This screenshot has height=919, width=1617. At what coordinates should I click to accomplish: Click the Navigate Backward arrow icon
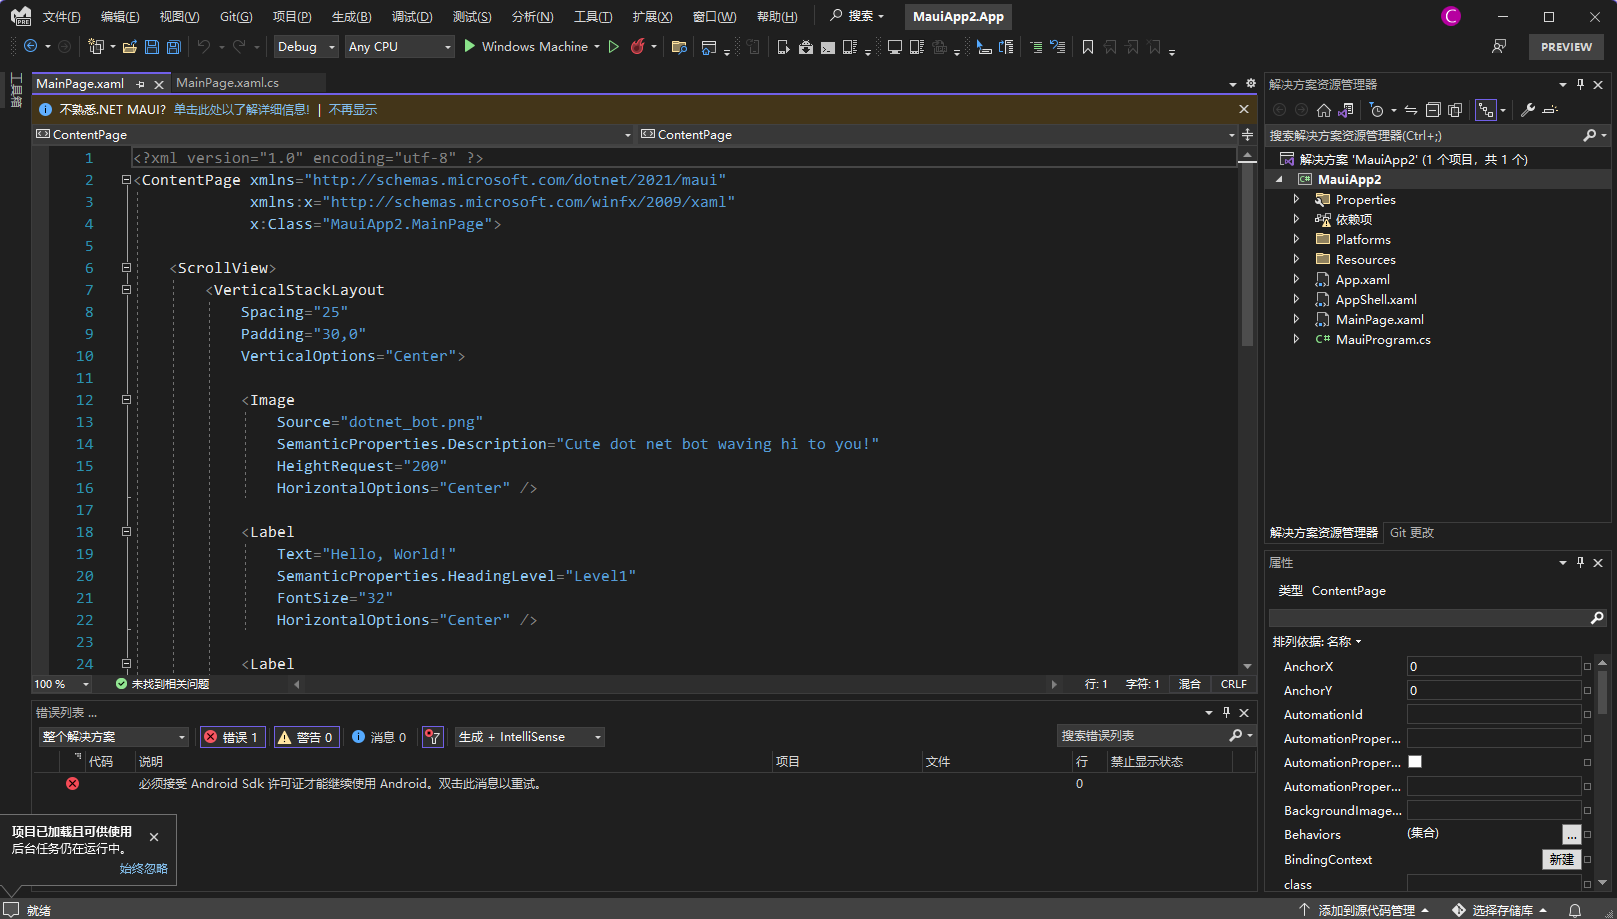[x=30, y=47]
